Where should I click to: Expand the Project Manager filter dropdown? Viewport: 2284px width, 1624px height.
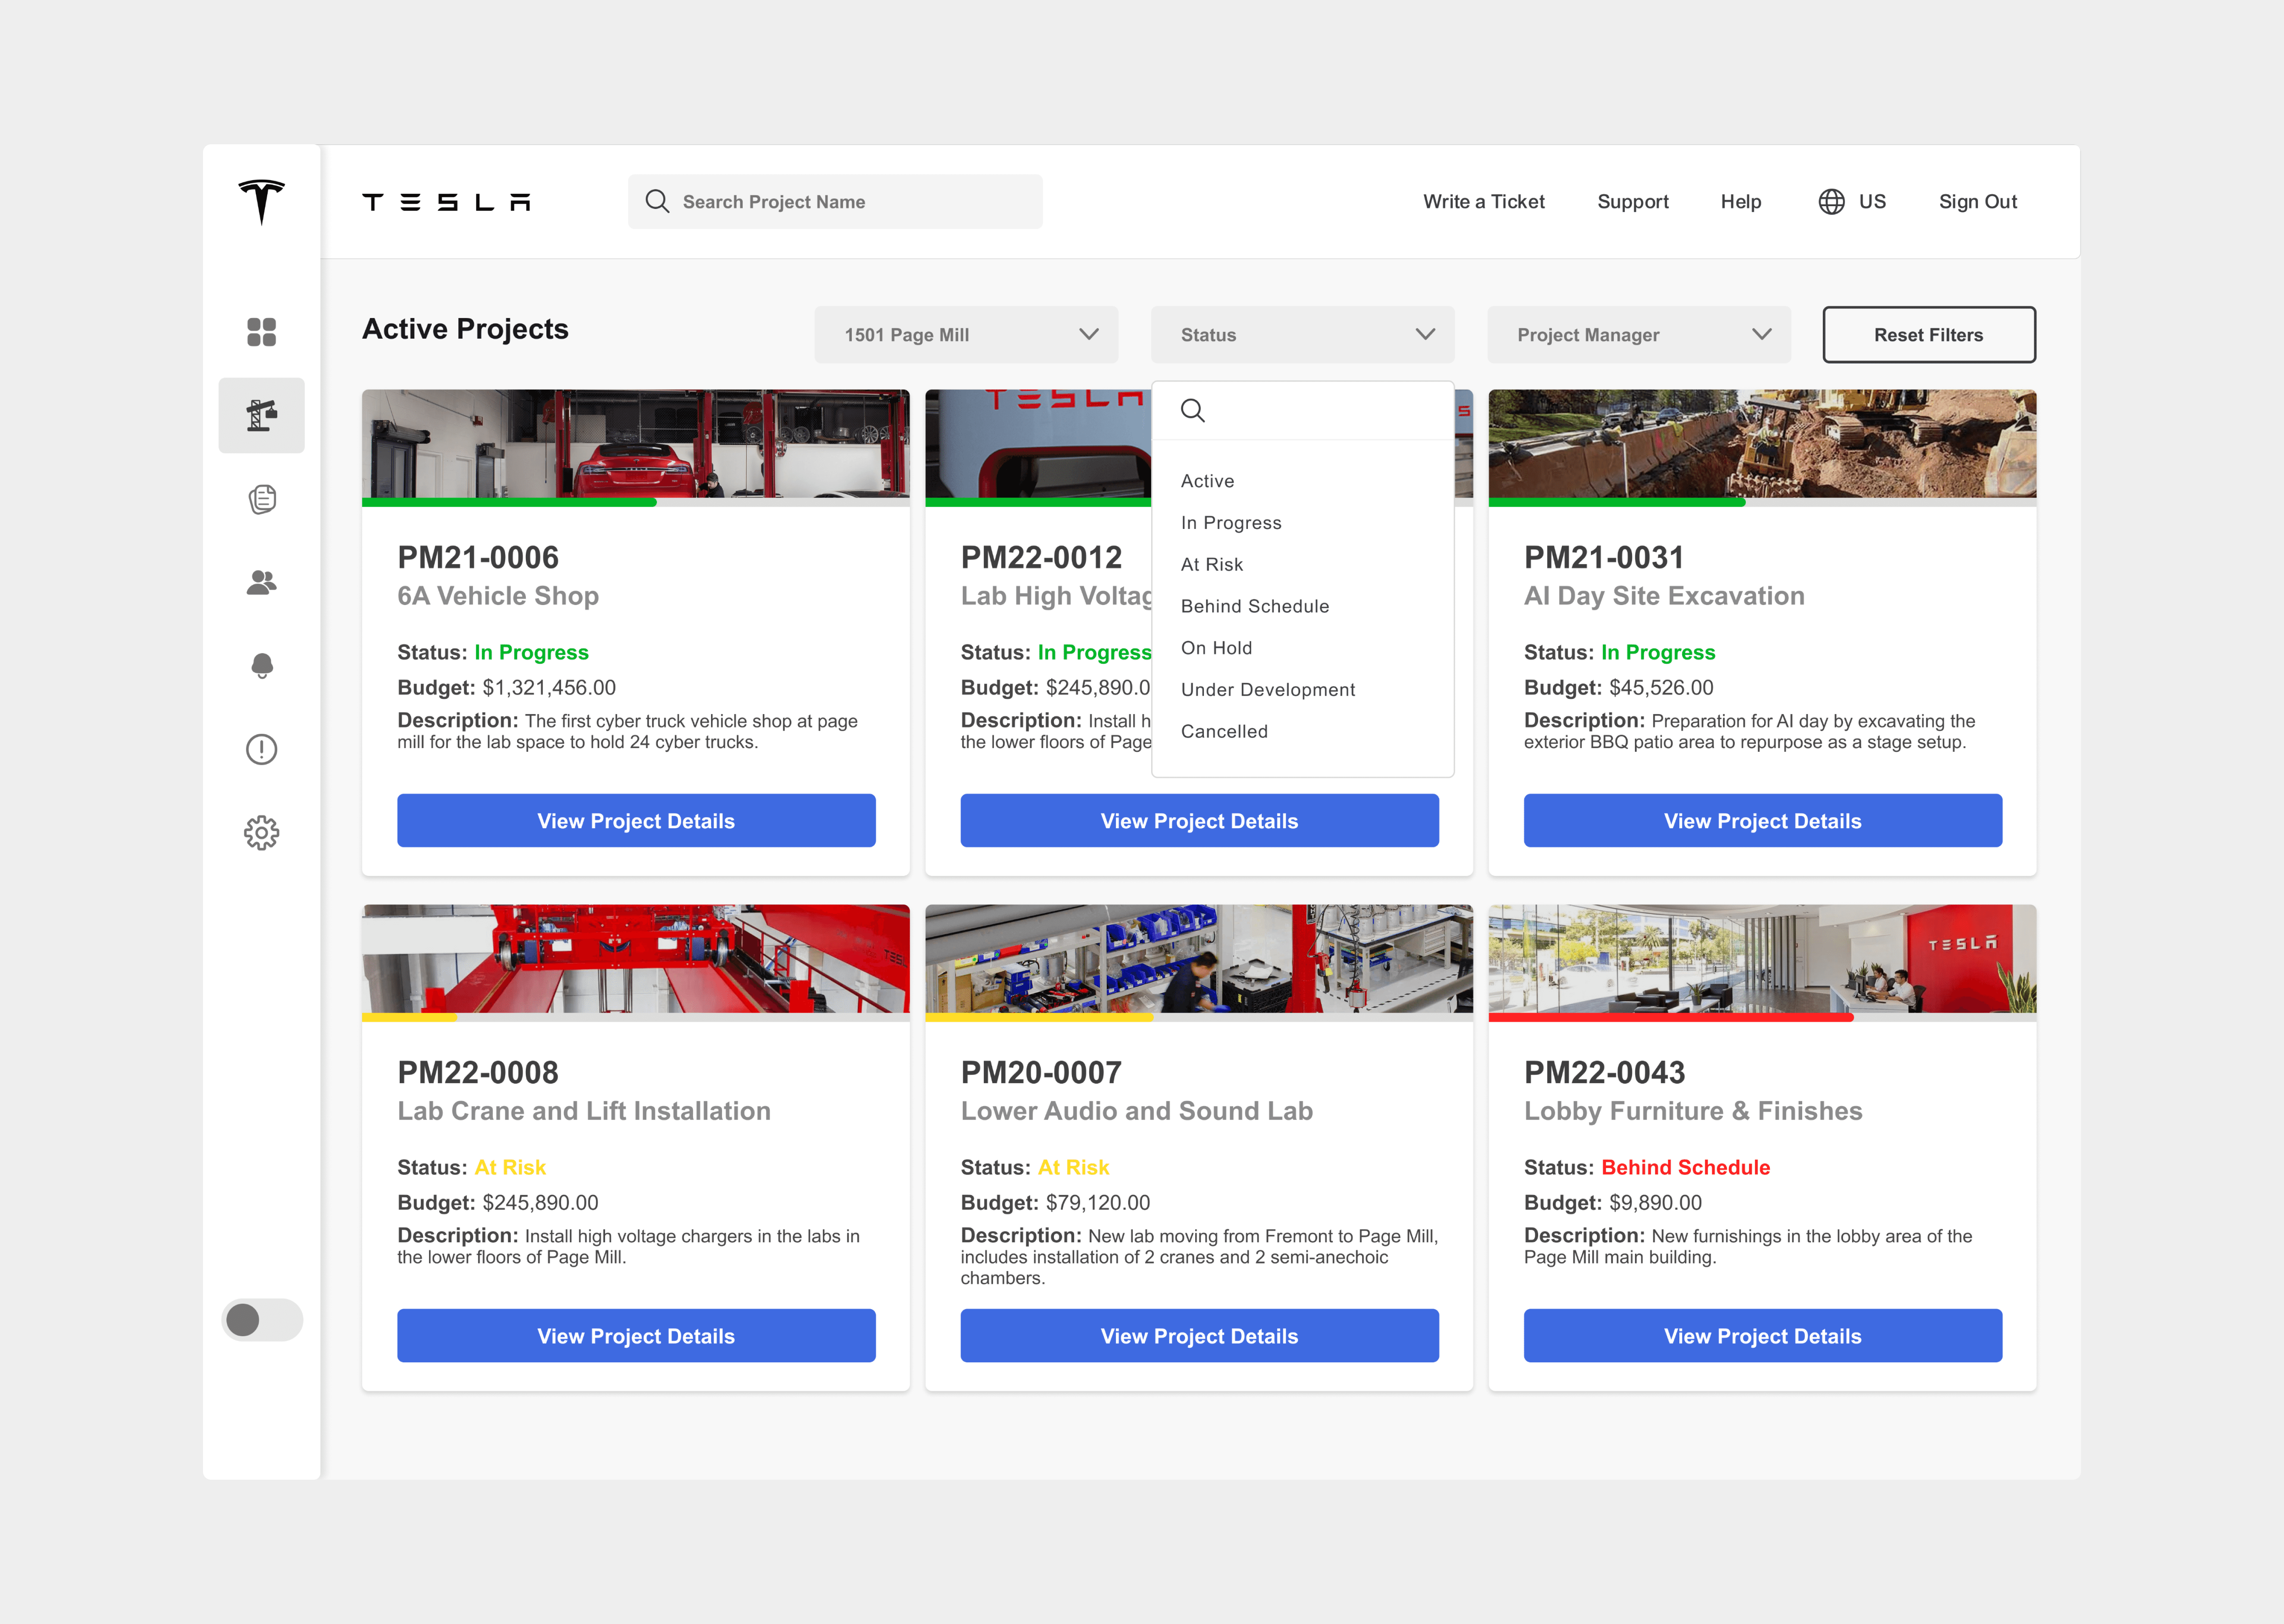tap(1639, 335)
